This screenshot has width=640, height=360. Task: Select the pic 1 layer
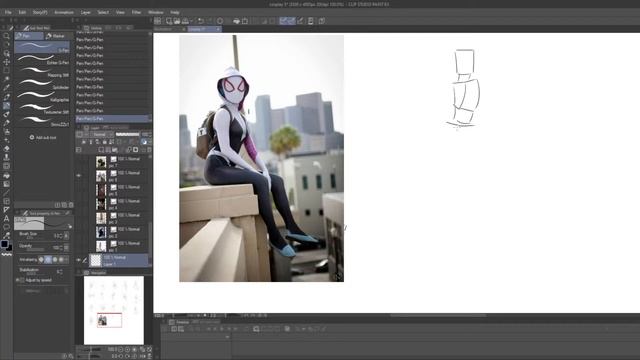[120, 247]
